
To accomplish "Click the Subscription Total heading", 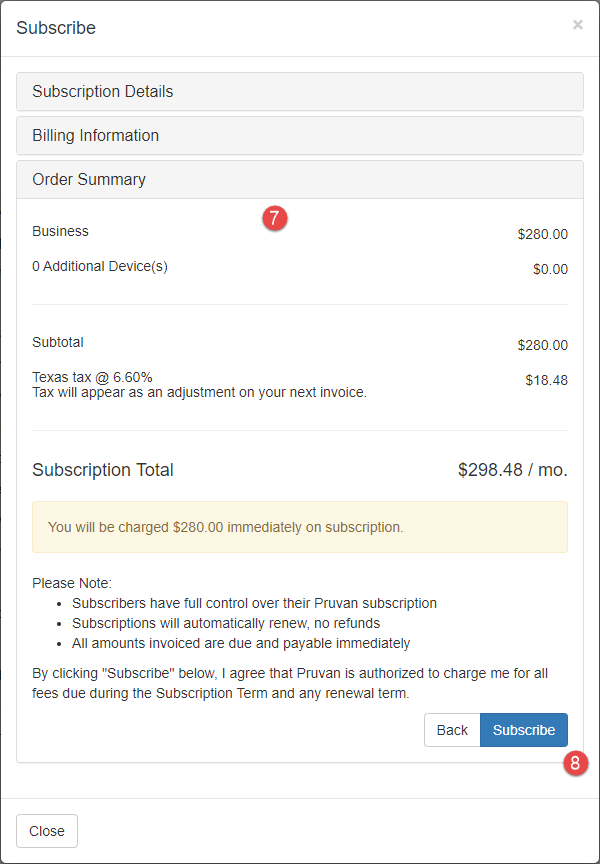I will [103, 470].
